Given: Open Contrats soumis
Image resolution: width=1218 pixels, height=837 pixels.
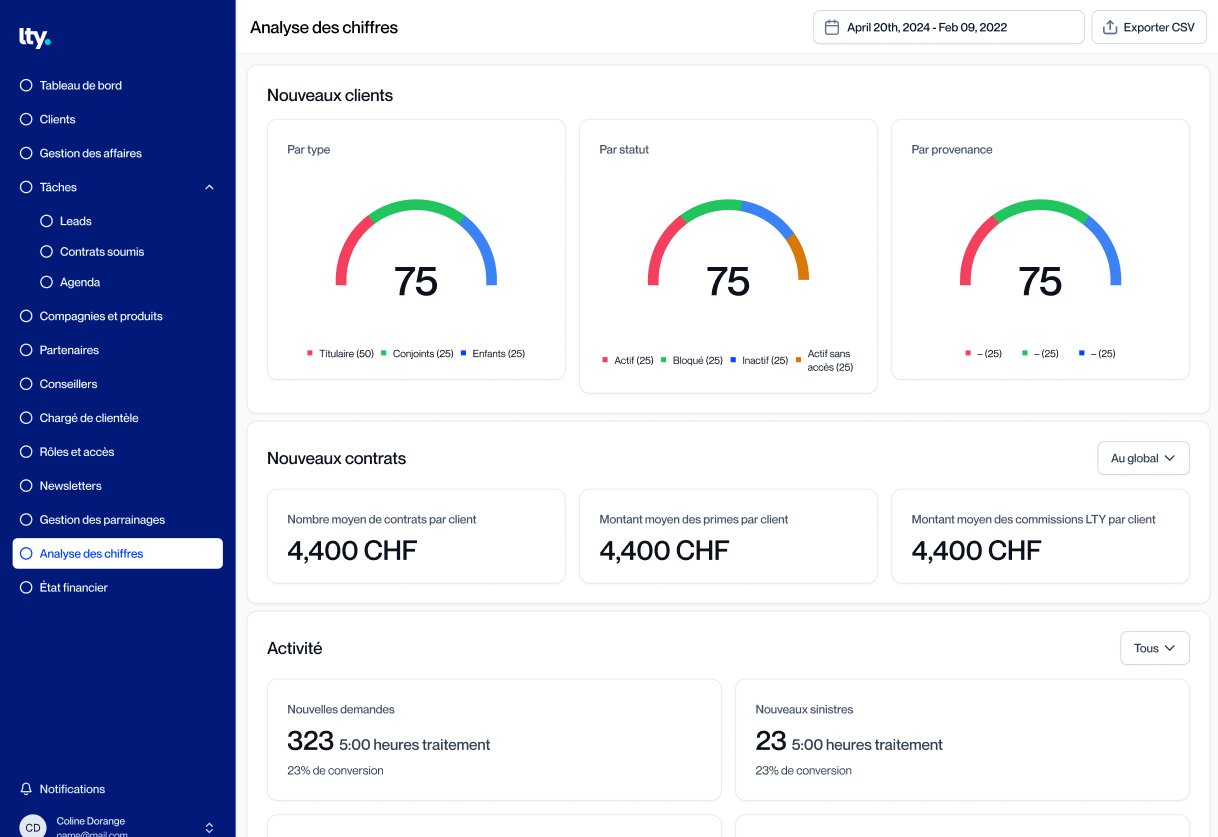Looking at the screenshot, I should [102, 252].
